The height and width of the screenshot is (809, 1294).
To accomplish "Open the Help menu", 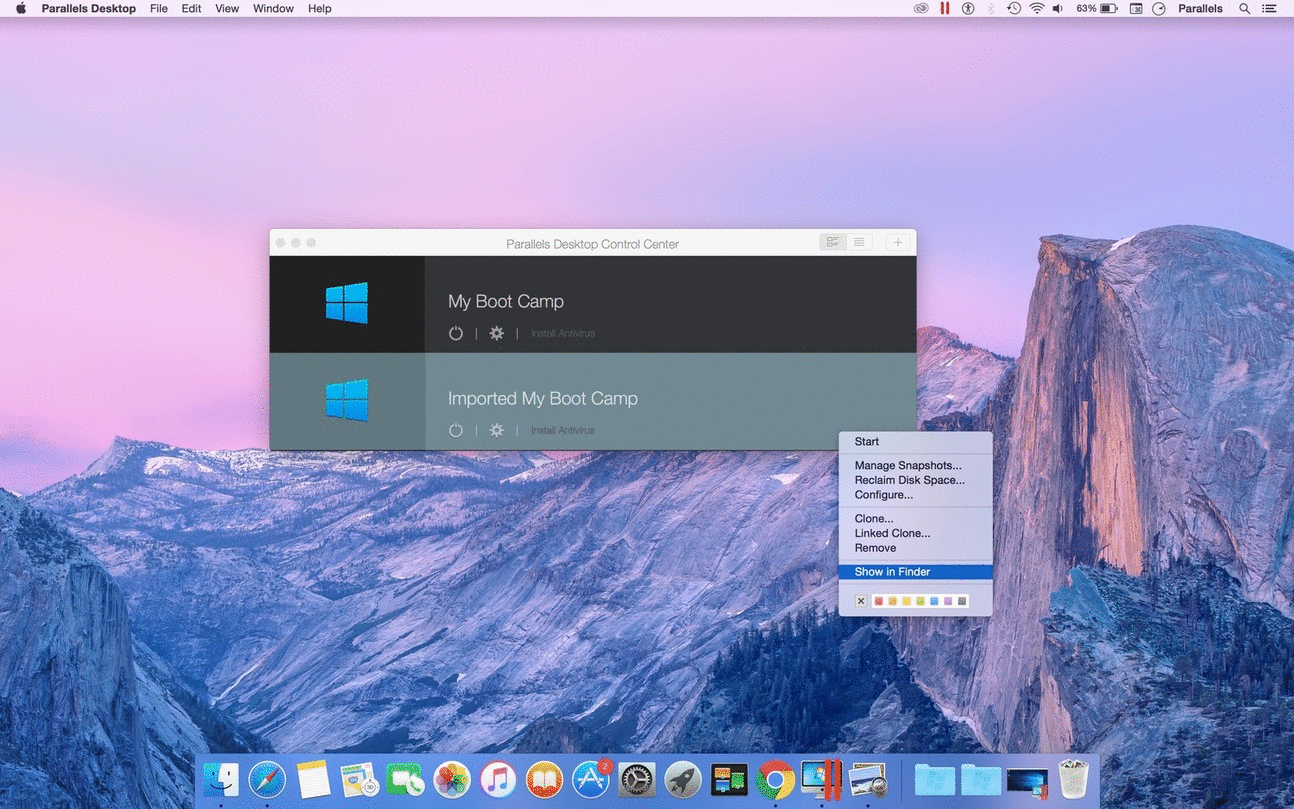I will [320, 8].
